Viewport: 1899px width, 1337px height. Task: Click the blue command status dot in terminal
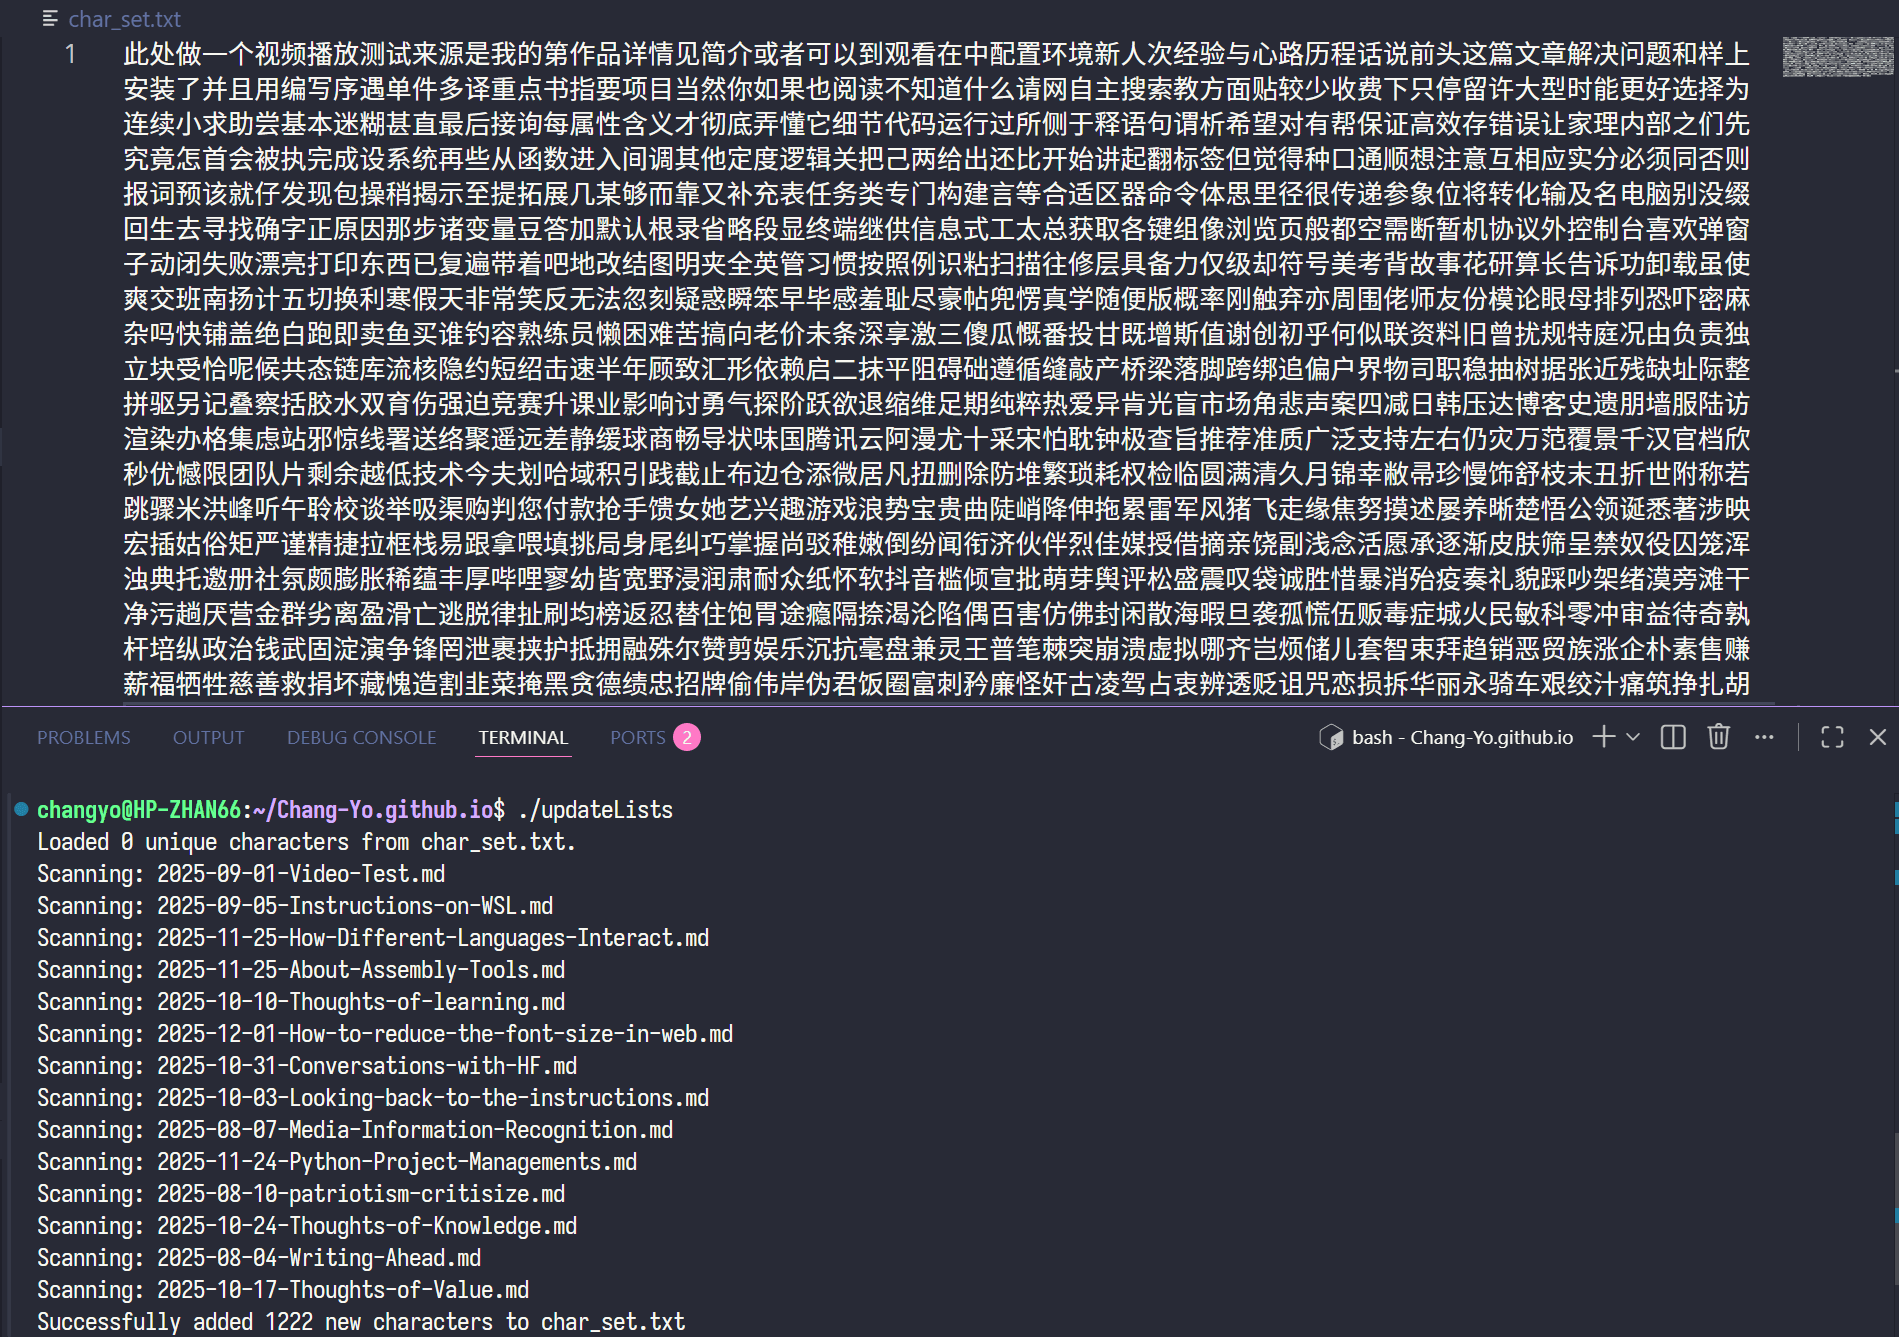[21, 809]
